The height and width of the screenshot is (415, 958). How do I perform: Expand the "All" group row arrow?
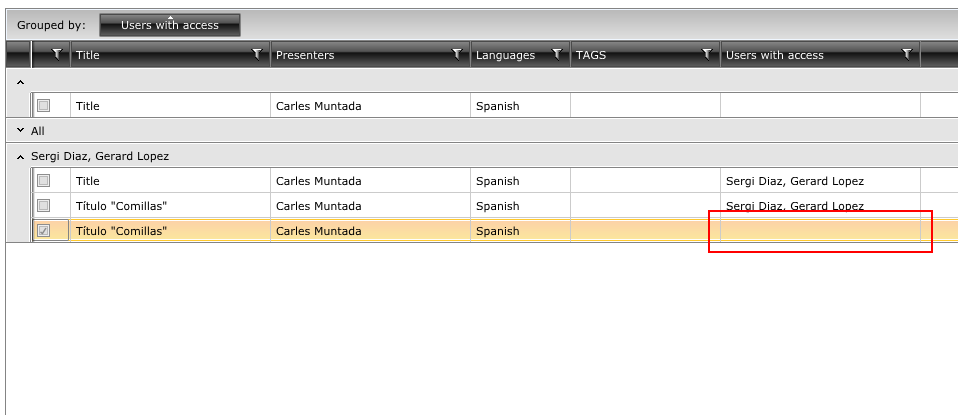pos(21,130)
